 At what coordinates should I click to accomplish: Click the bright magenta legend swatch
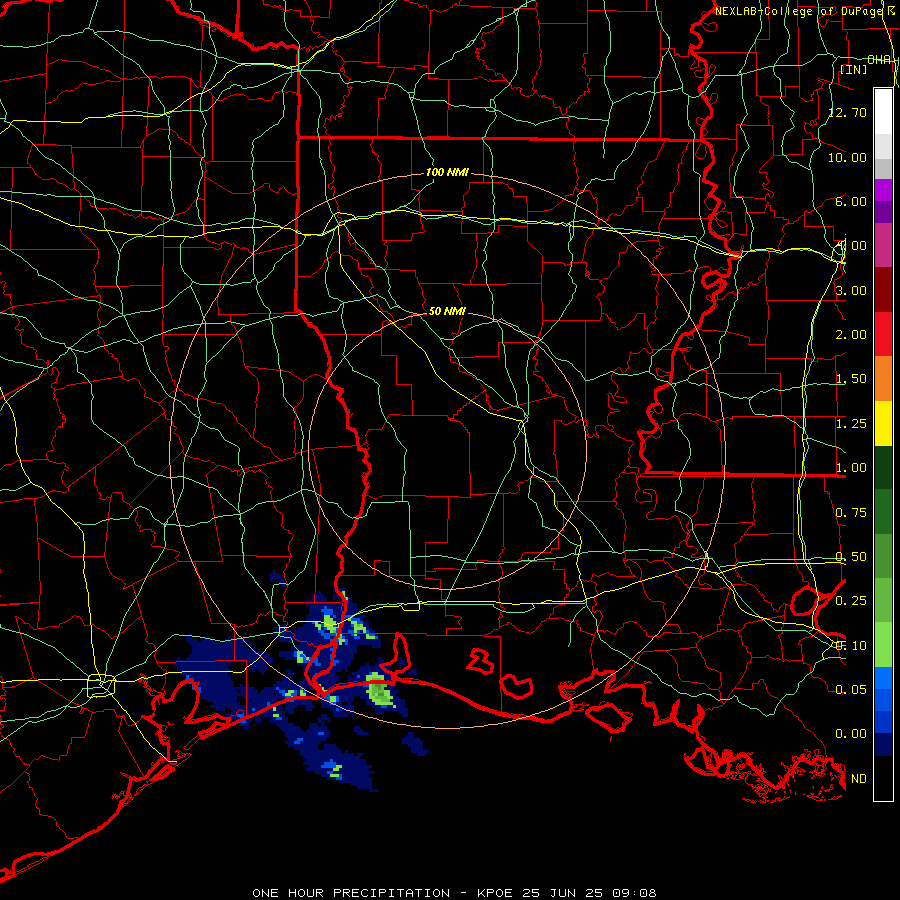[x=883, y=190]
